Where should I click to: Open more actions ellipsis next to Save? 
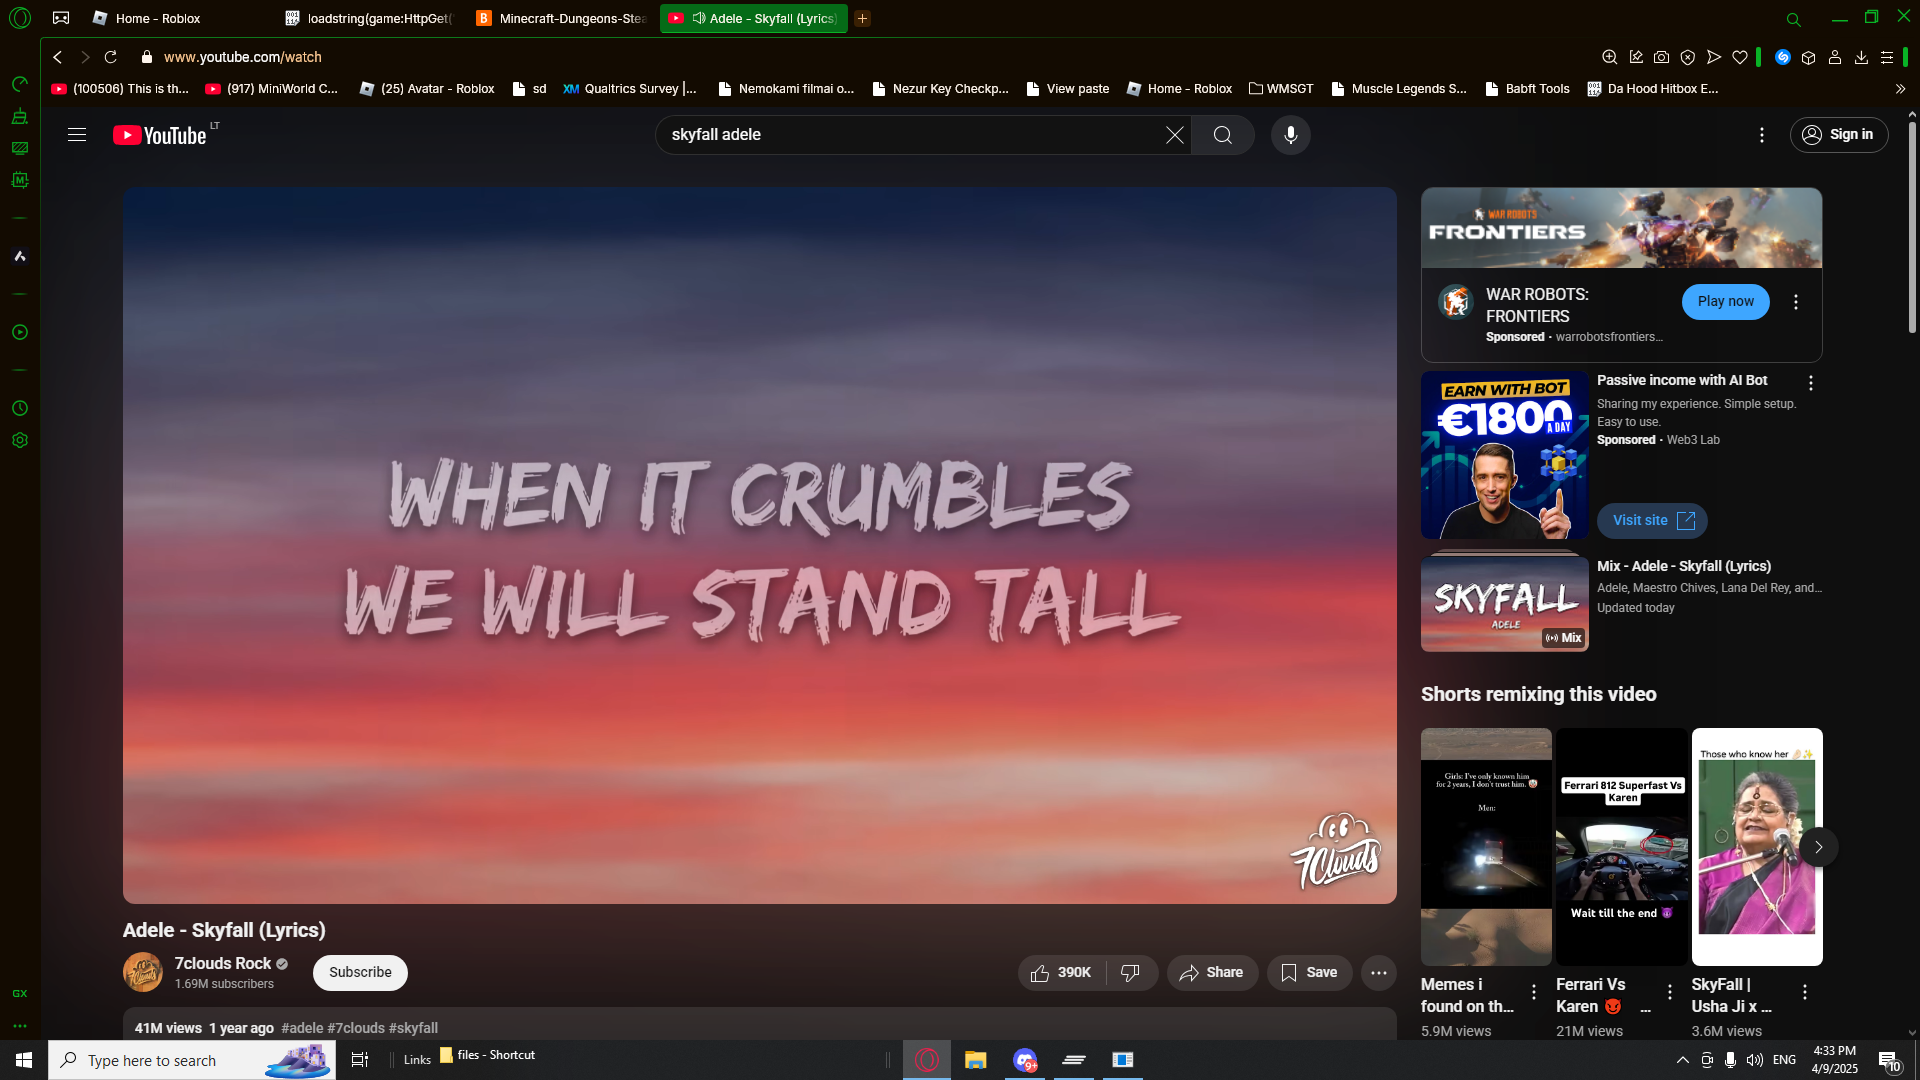pyautogui.click(x=1379, y=973)
